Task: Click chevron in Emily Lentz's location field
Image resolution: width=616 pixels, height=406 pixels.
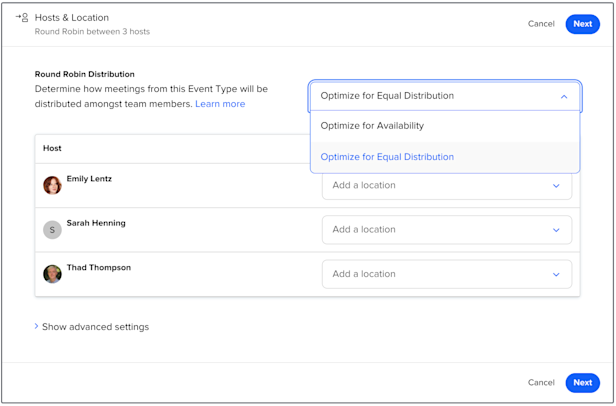Action: coord(556,186)
